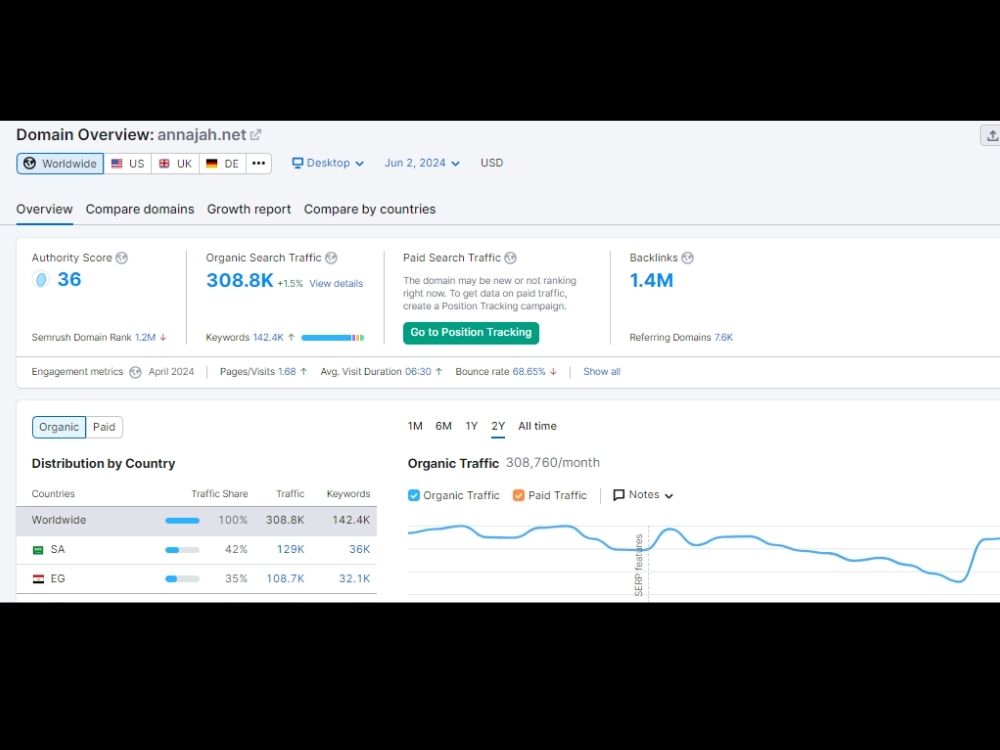Open more countries ellipsis menu
The height and width of the screenshot is (750, 1000).
(258, 163)
